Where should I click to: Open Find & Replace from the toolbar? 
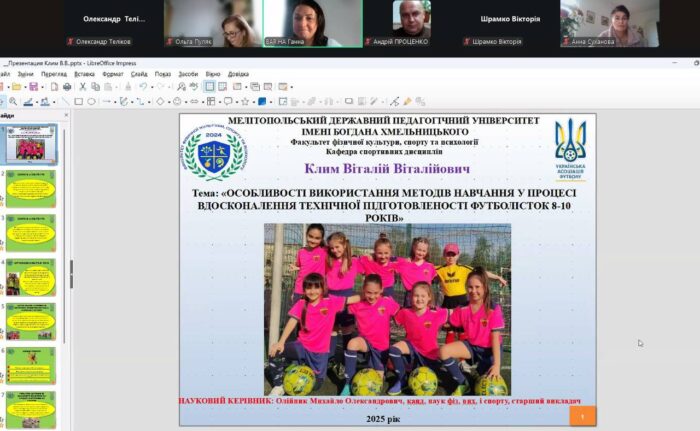coord(179,87)
